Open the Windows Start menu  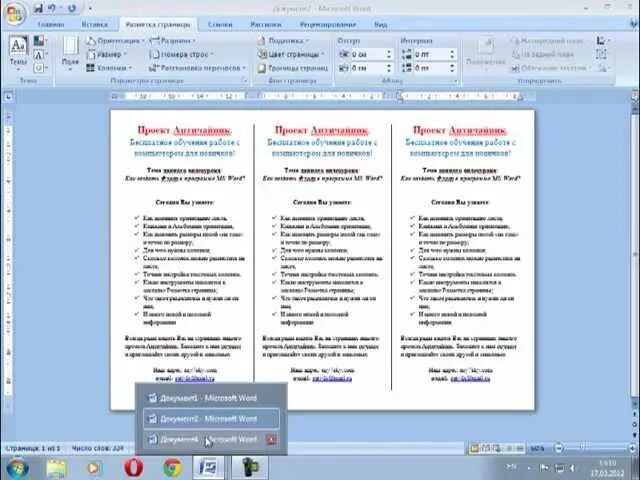(17, 468)
